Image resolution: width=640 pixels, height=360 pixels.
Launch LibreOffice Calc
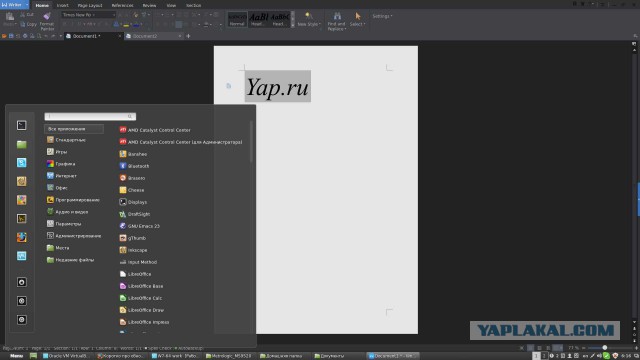pos(141,298)
